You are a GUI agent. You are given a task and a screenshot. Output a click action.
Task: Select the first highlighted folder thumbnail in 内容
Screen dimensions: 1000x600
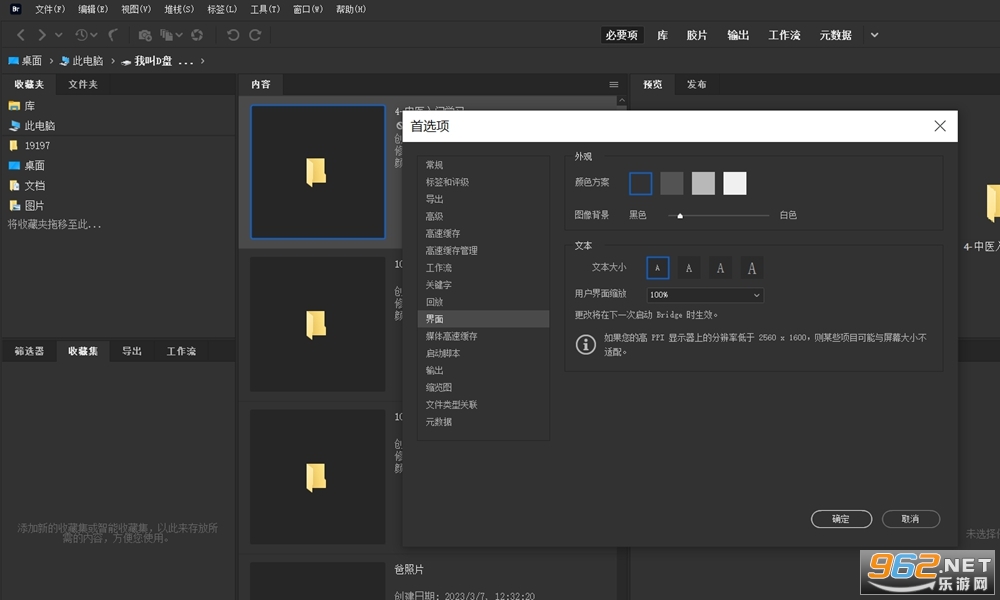pyautogui.click(x=318, y=172)
